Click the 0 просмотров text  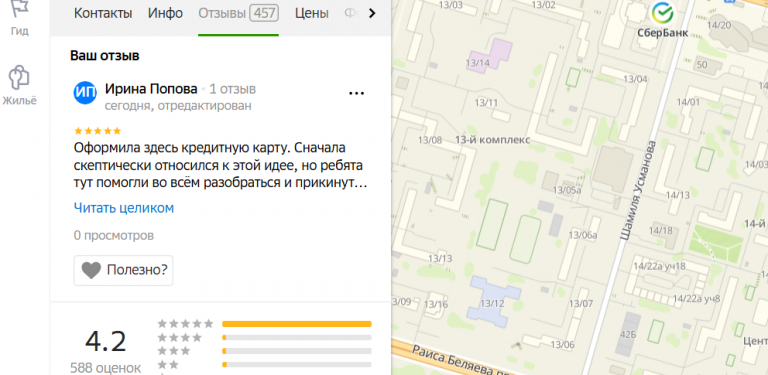(x=114, y=235)
